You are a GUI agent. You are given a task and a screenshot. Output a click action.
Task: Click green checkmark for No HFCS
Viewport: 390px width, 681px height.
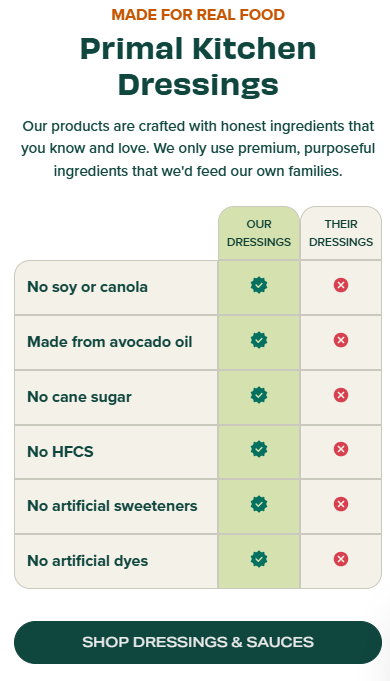tap(259, 449)
